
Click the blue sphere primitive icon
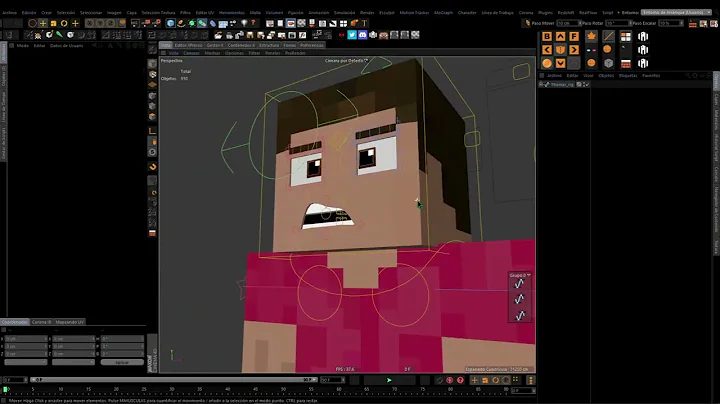click(x=171, y=23)
